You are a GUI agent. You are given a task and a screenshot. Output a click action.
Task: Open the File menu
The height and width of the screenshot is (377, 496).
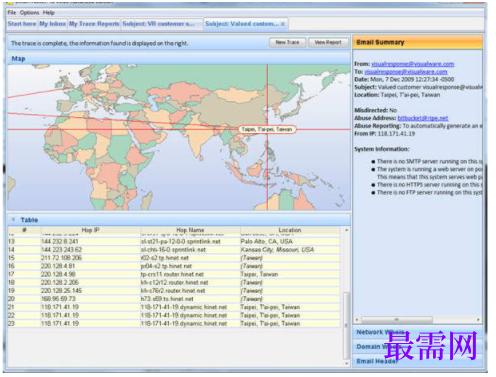tap(12, 13)
